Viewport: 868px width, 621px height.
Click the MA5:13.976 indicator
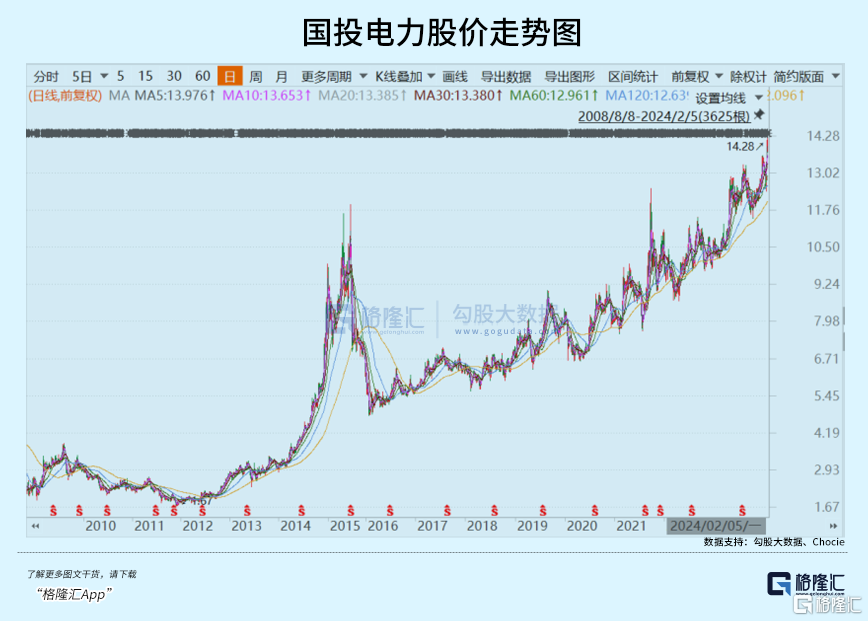175,96
